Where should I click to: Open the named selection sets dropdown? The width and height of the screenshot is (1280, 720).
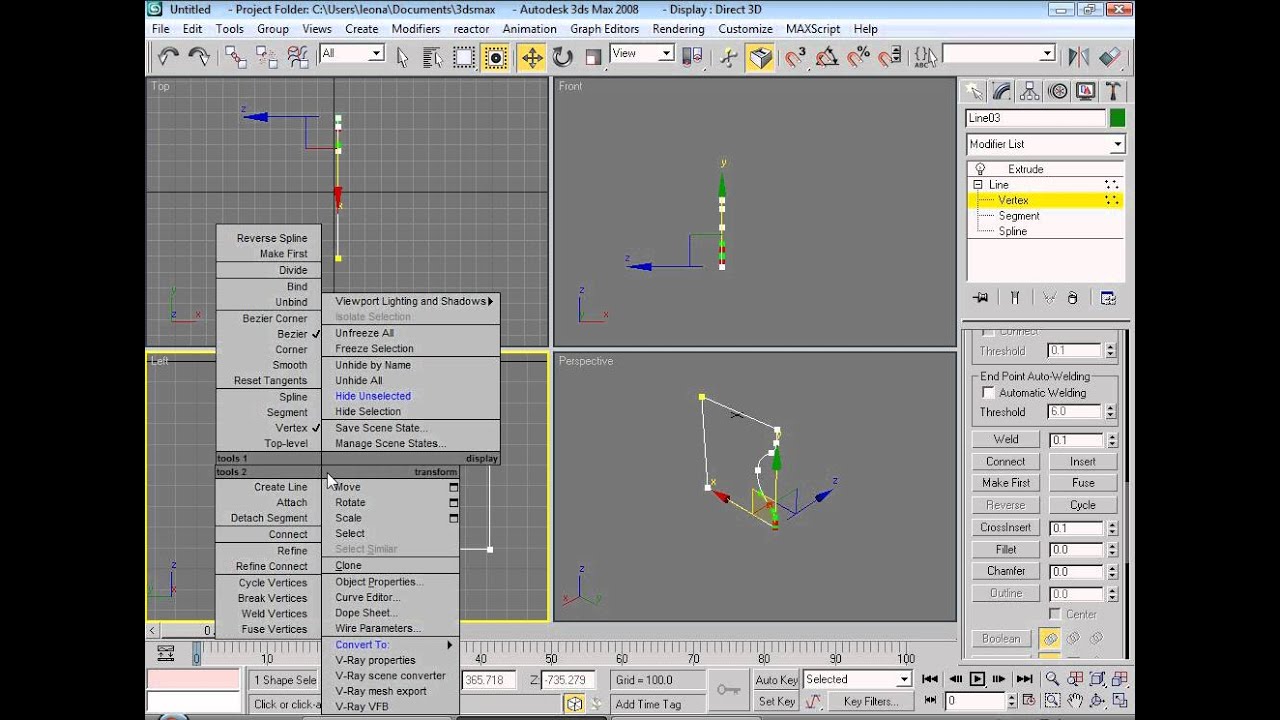999,53
